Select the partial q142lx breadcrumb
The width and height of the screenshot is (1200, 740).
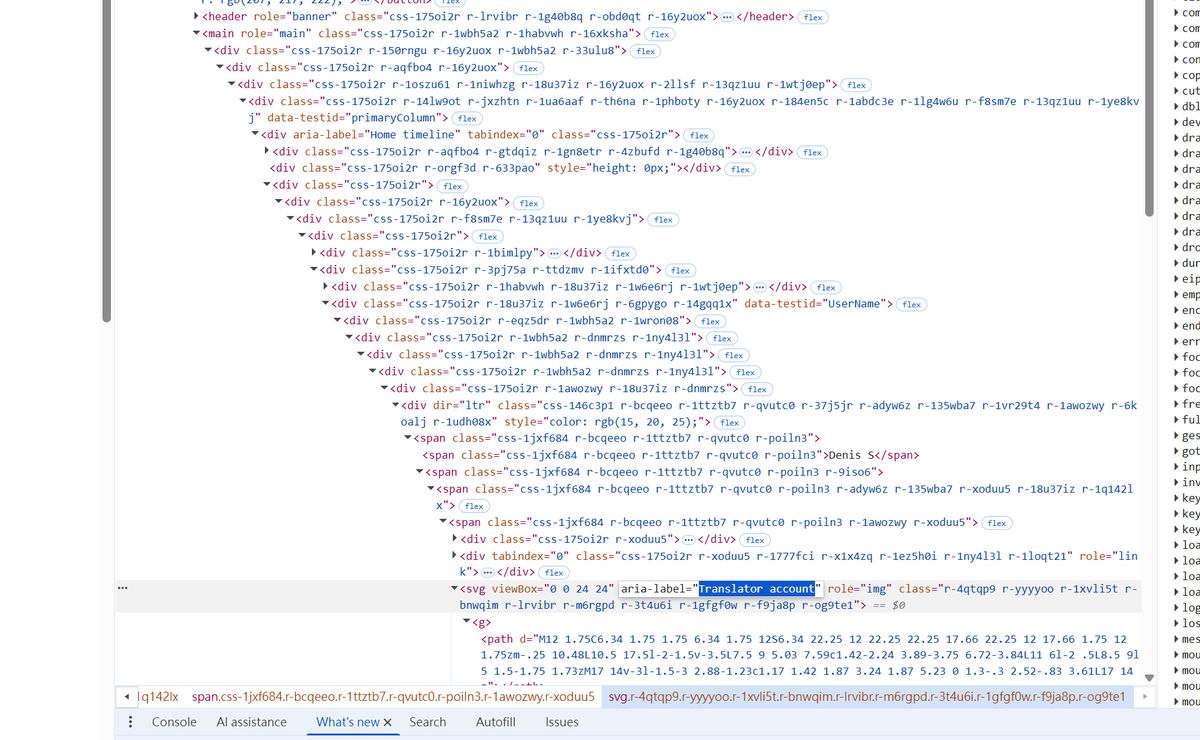158,696
